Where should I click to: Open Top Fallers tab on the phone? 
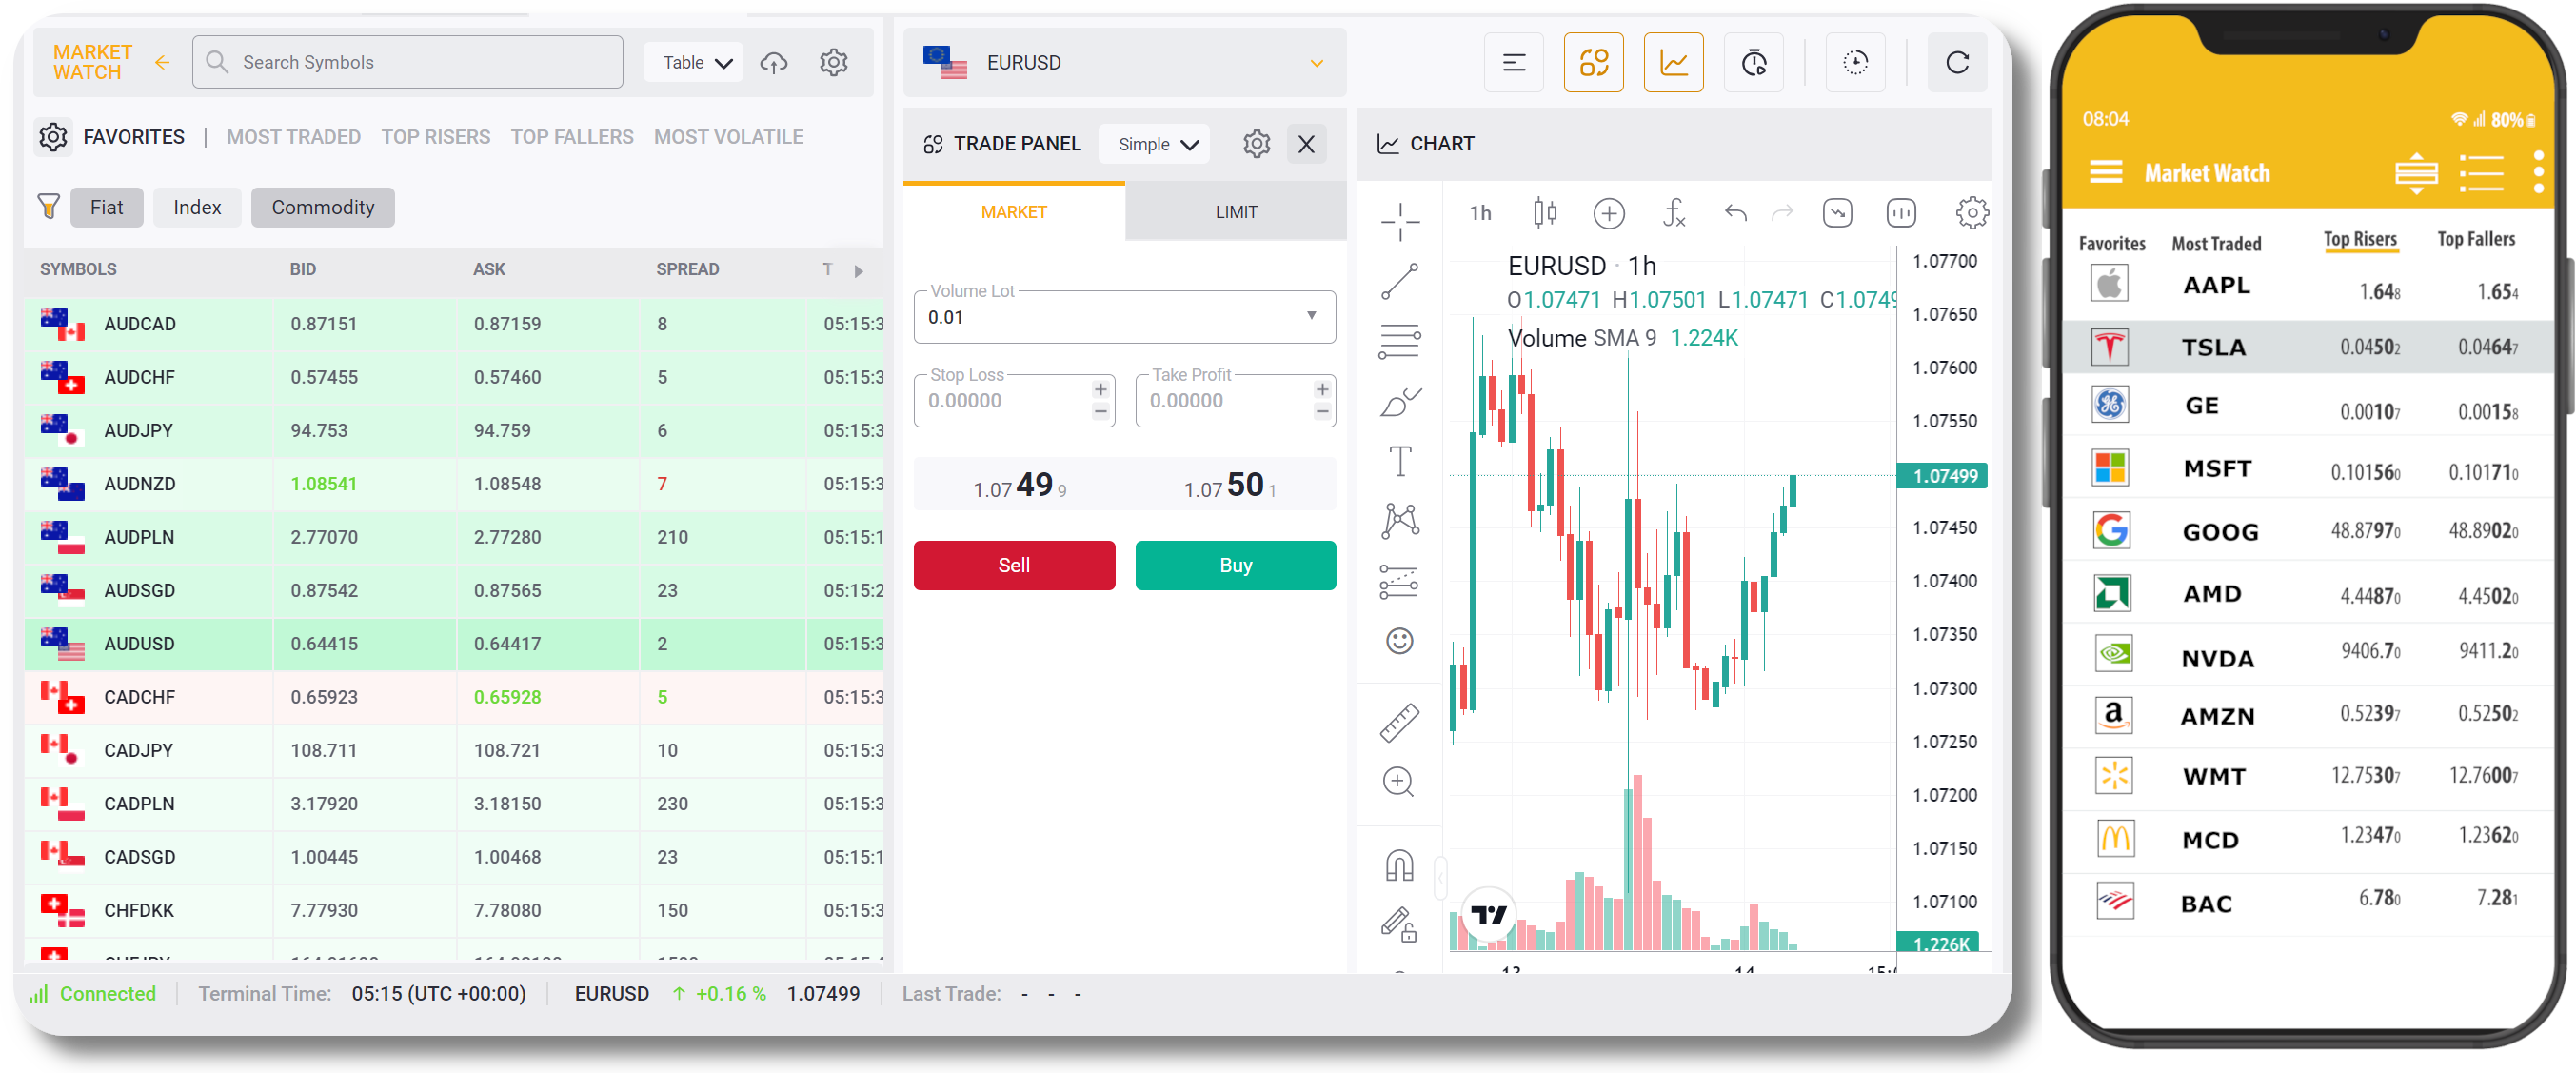[x=2475, y=239]
